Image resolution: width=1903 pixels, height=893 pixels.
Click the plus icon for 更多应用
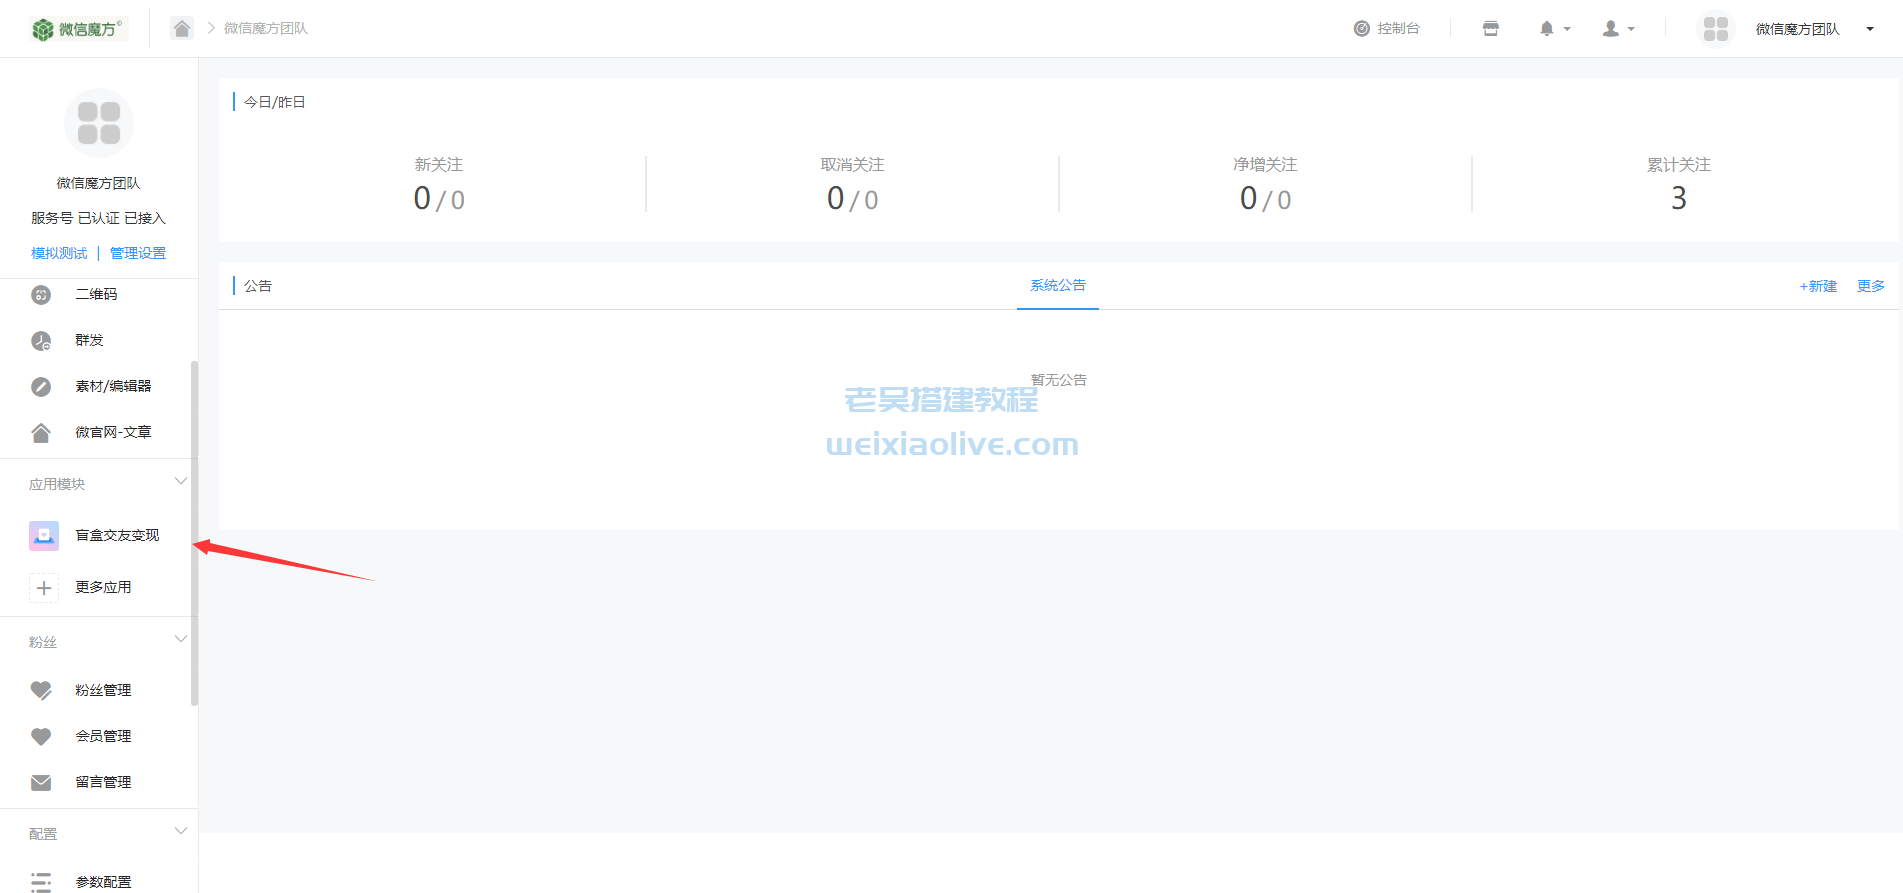(44, 588)
